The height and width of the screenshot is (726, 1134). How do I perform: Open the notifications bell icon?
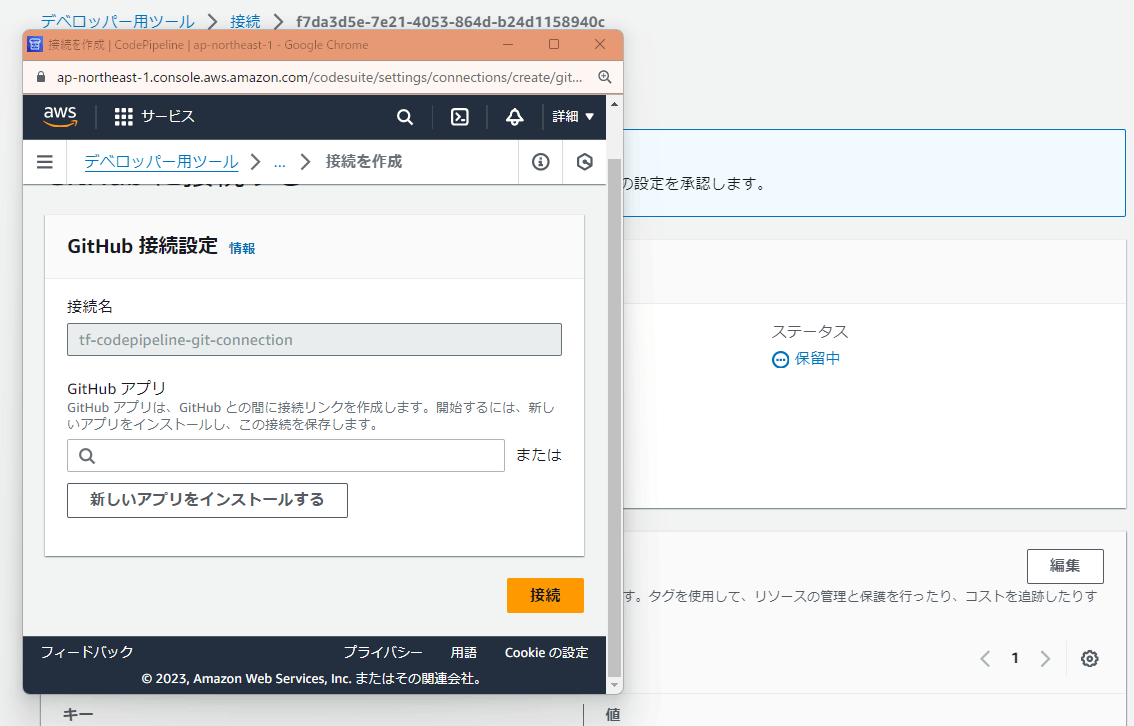coord(515,117)
